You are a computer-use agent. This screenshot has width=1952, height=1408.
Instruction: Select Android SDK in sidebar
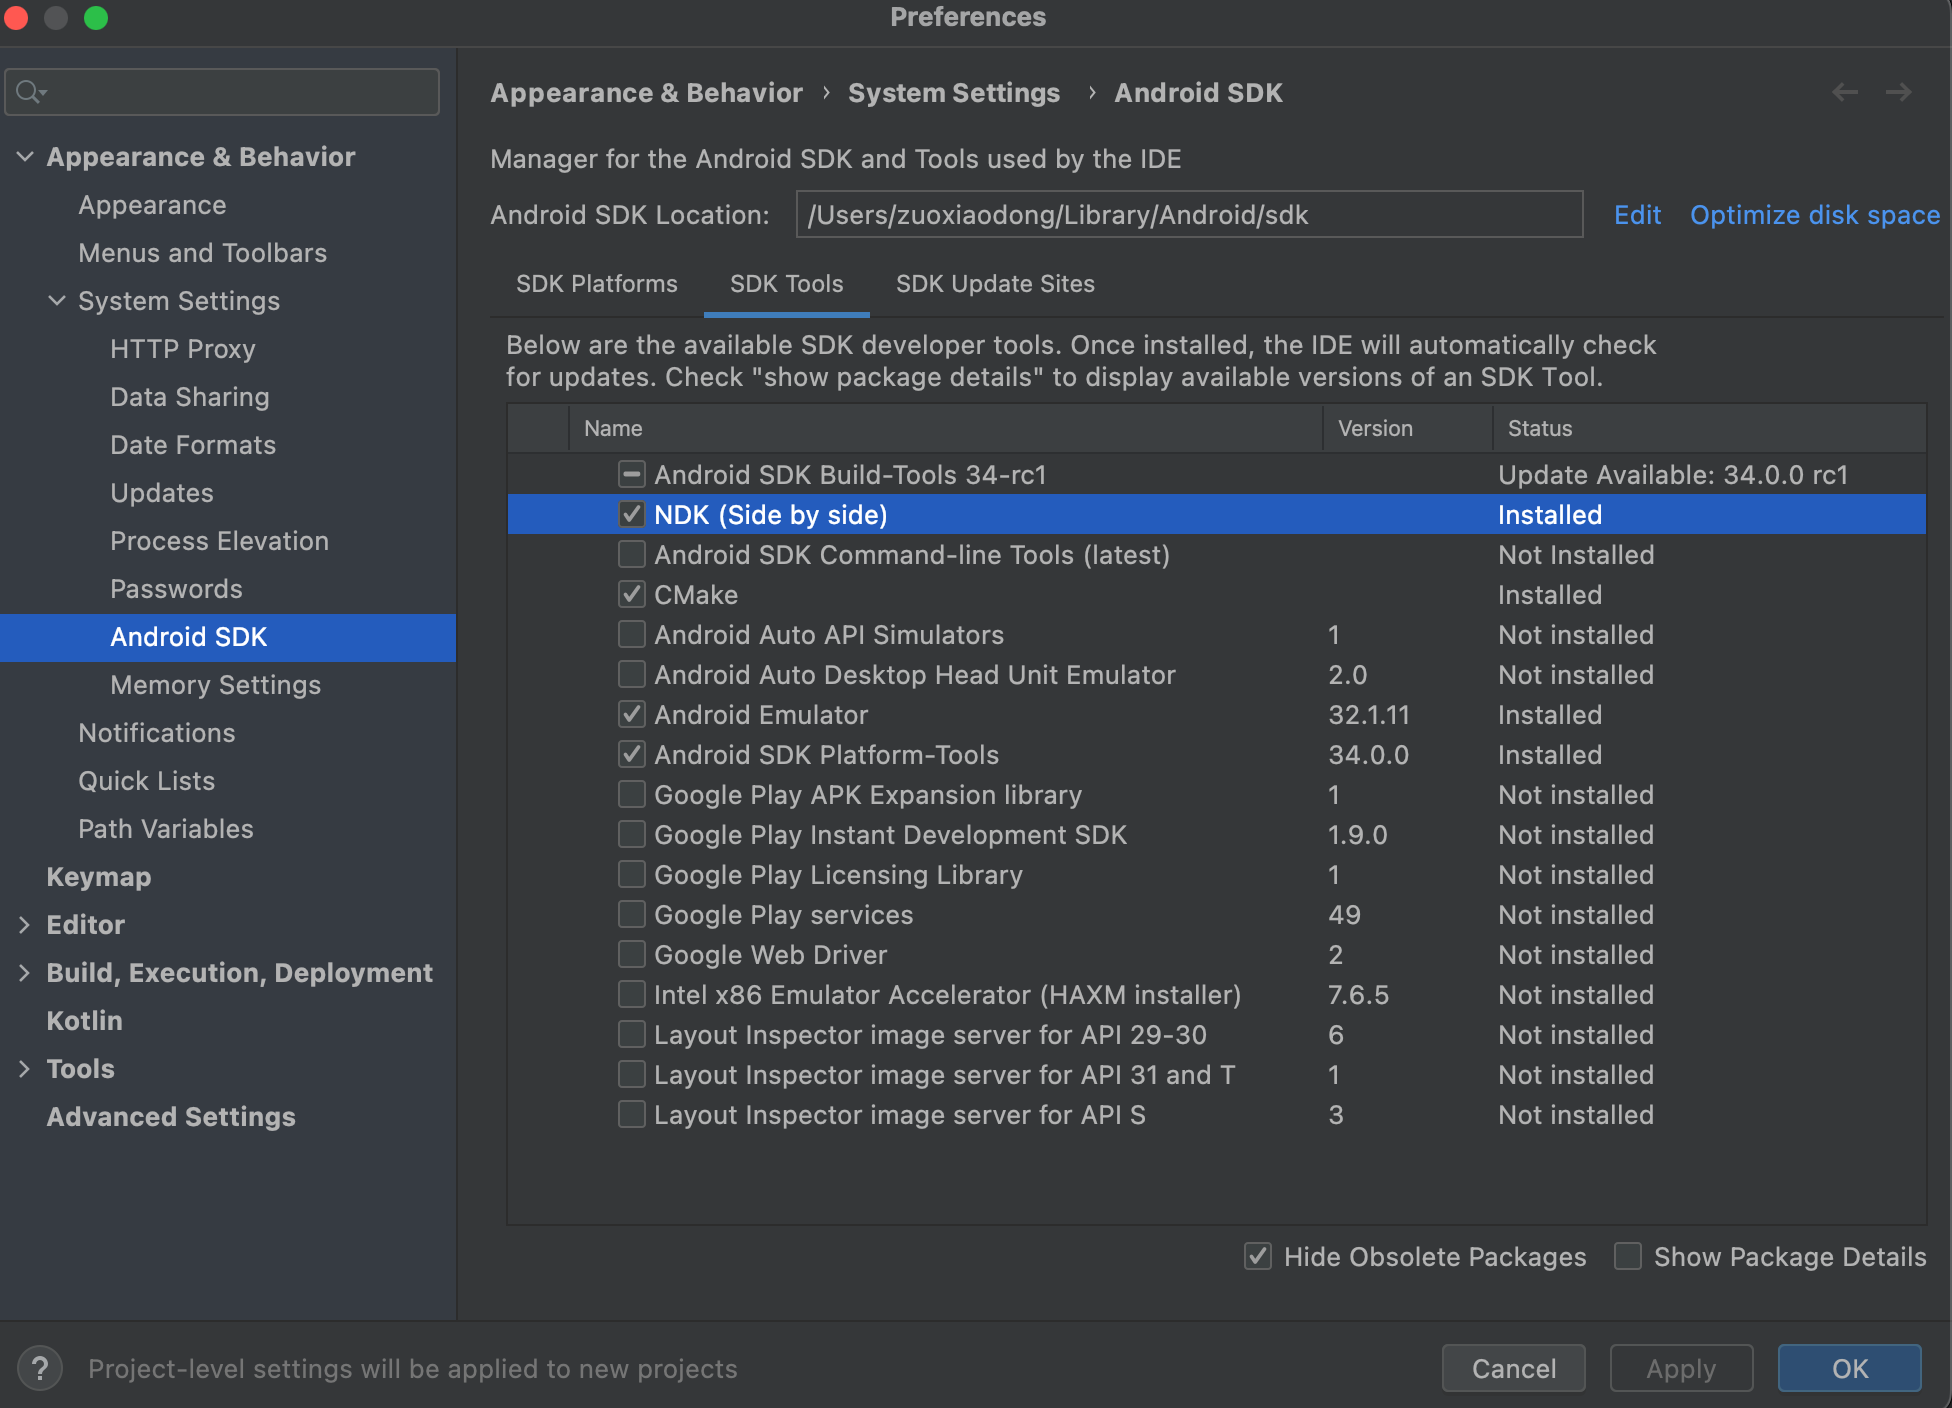click(189, 637)
